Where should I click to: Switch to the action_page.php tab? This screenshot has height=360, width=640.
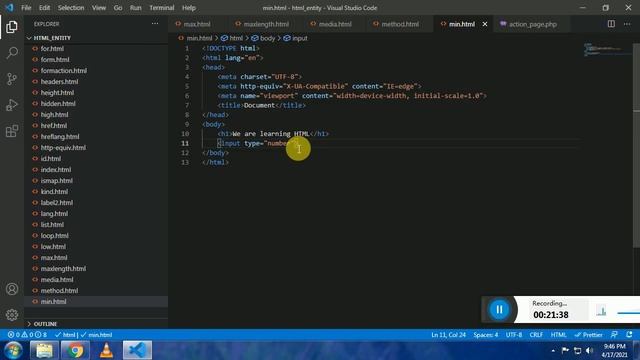pyautogui.click(x=532, y=24)
